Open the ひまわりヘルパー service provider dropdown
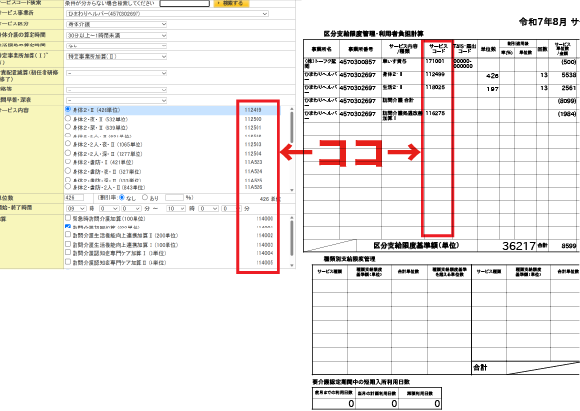Viewport: 580px width, 411px height. click(x=167, y=14)
